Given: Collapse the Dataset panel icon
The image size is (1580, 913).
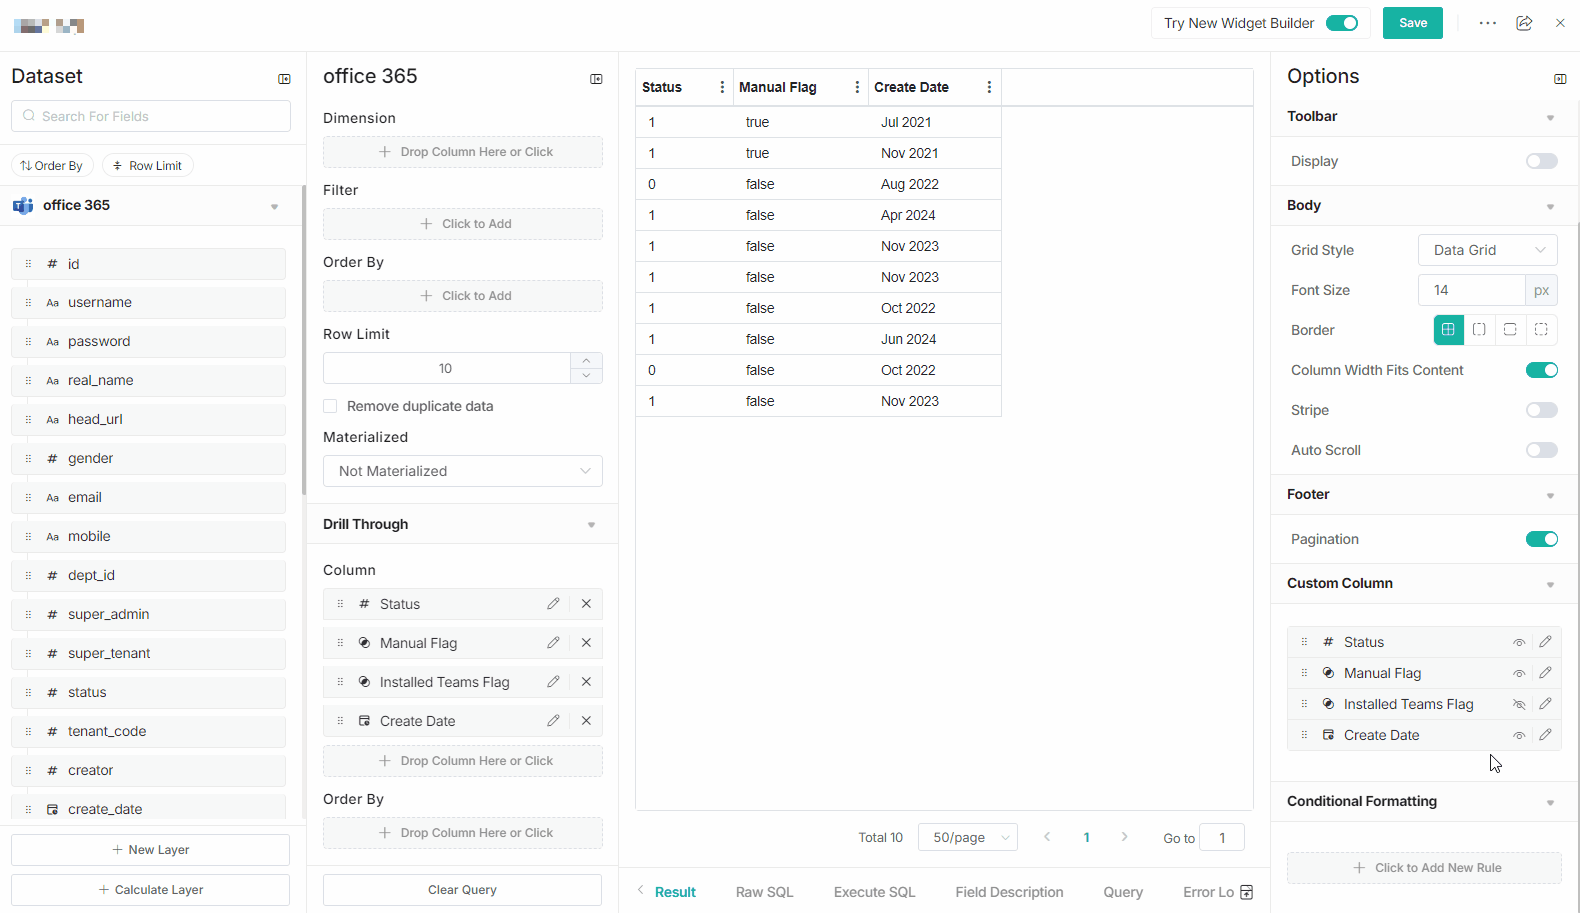Looking at the screenshot, I should tap(284, 79).
